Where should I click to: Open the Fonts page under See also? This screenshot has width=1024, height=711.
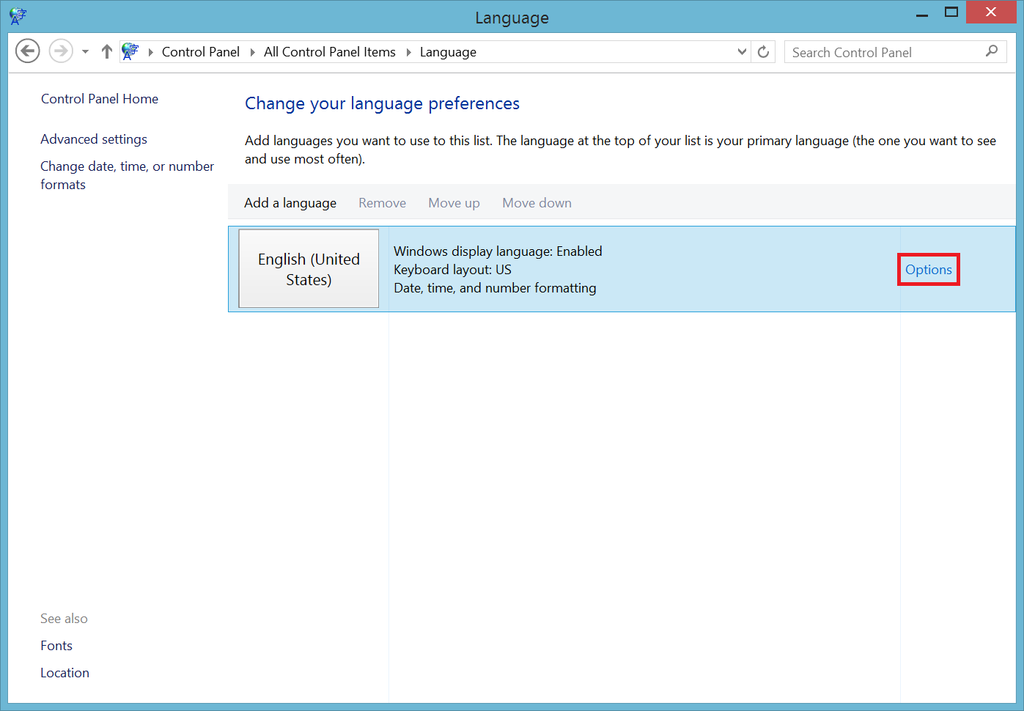[x=56, y=645]
